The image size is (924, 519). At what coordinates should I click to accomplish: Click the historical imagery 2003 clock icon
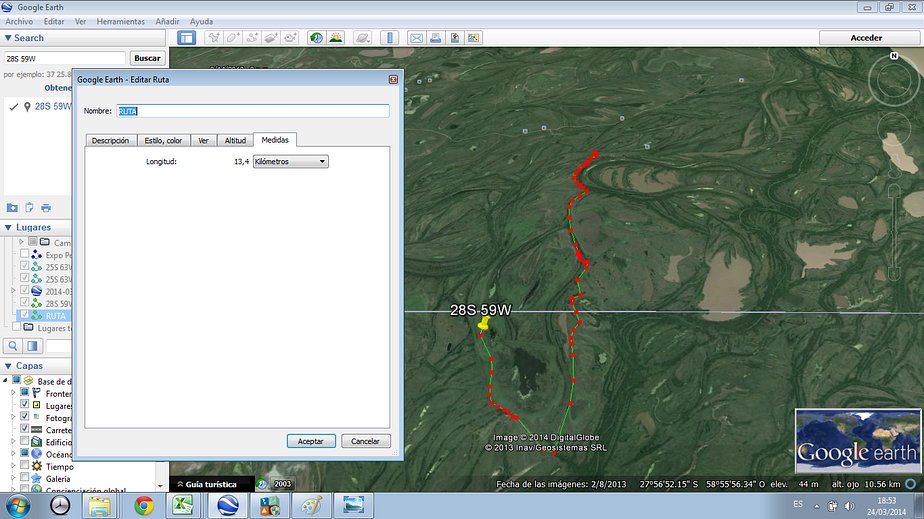click(263, 484)
